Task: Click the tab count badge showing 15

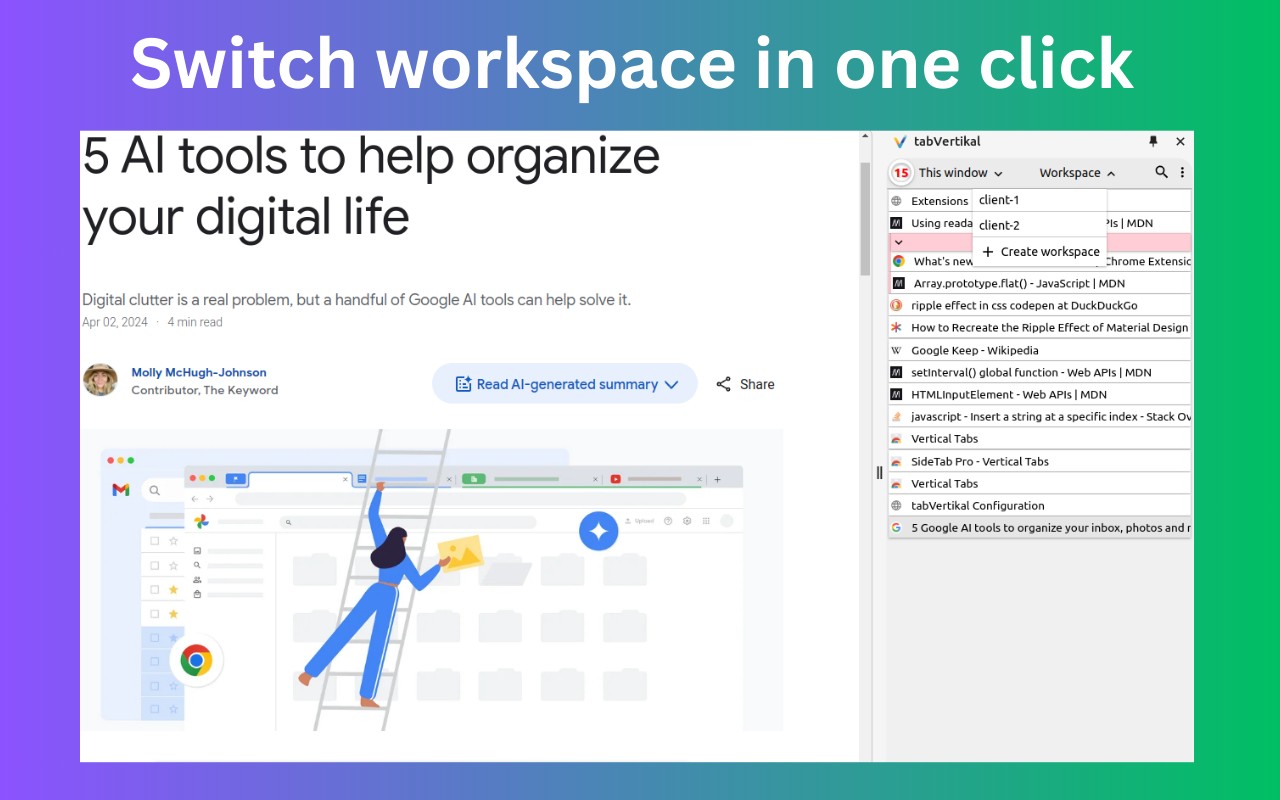Action: pyautogui.click(x=901, y=173)
